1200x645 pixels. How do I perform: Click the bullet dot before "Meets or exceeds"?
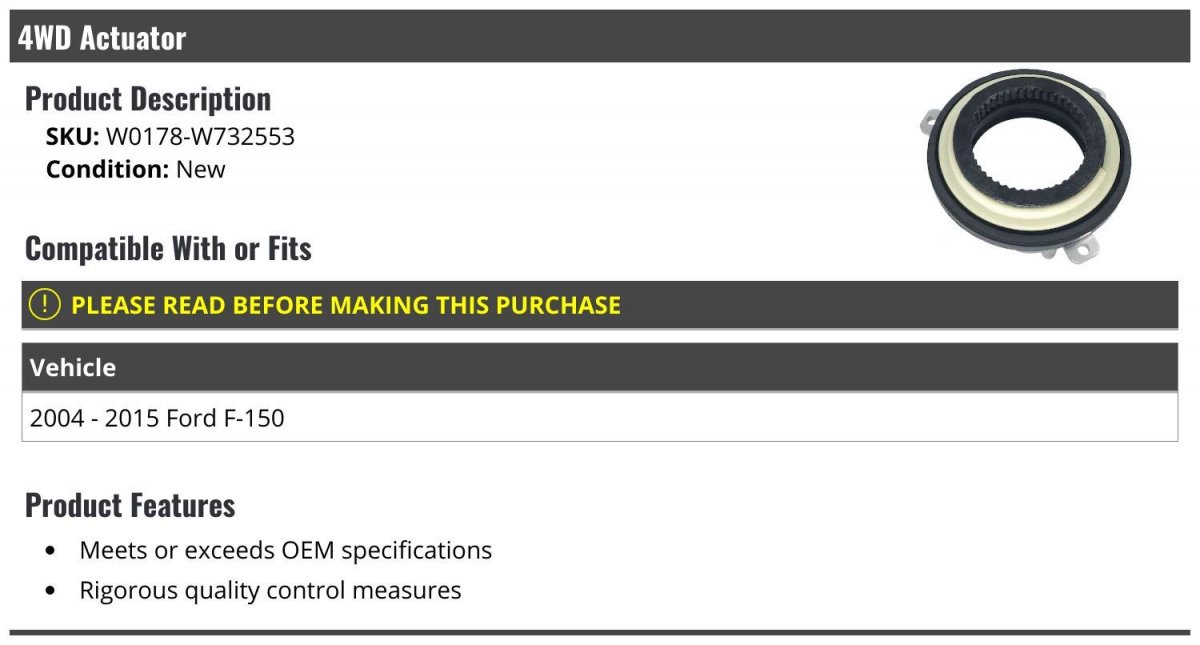(51, 551)
